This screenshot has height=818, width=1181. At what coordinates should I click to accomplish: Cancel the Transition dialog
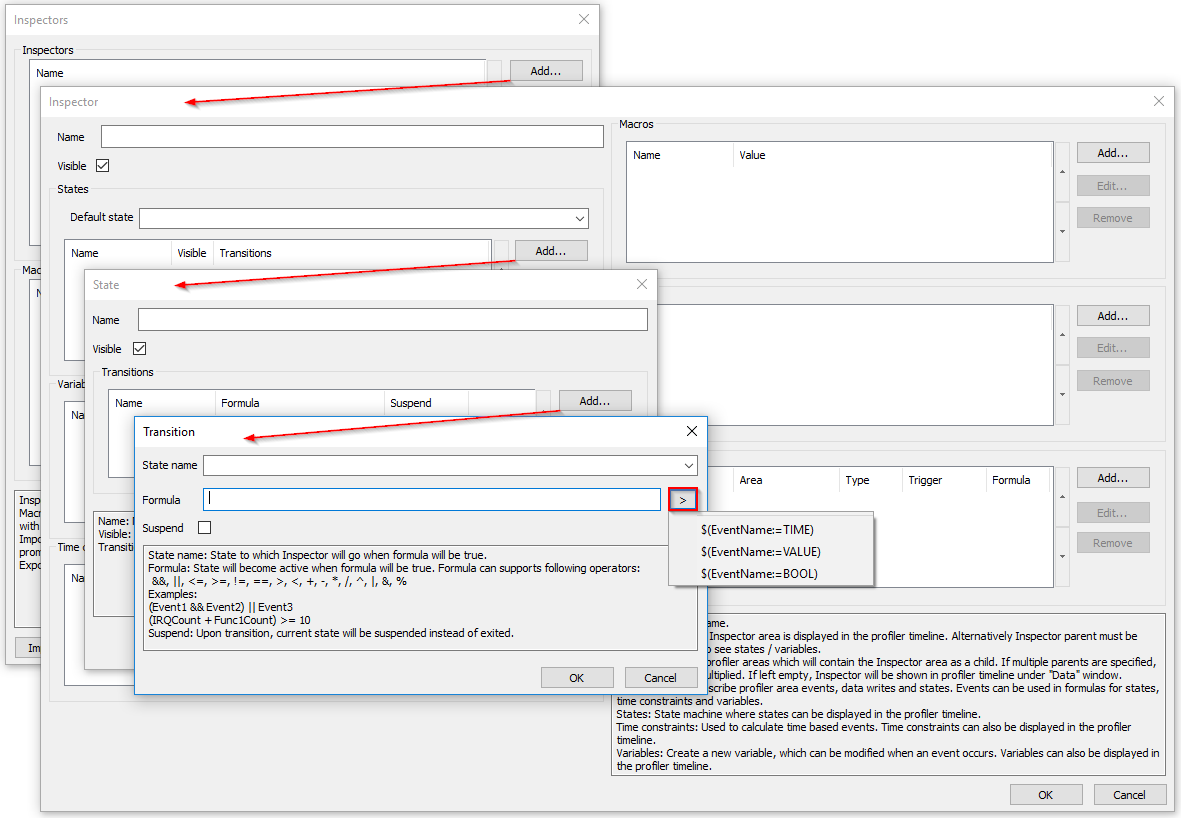coord(660,677)
